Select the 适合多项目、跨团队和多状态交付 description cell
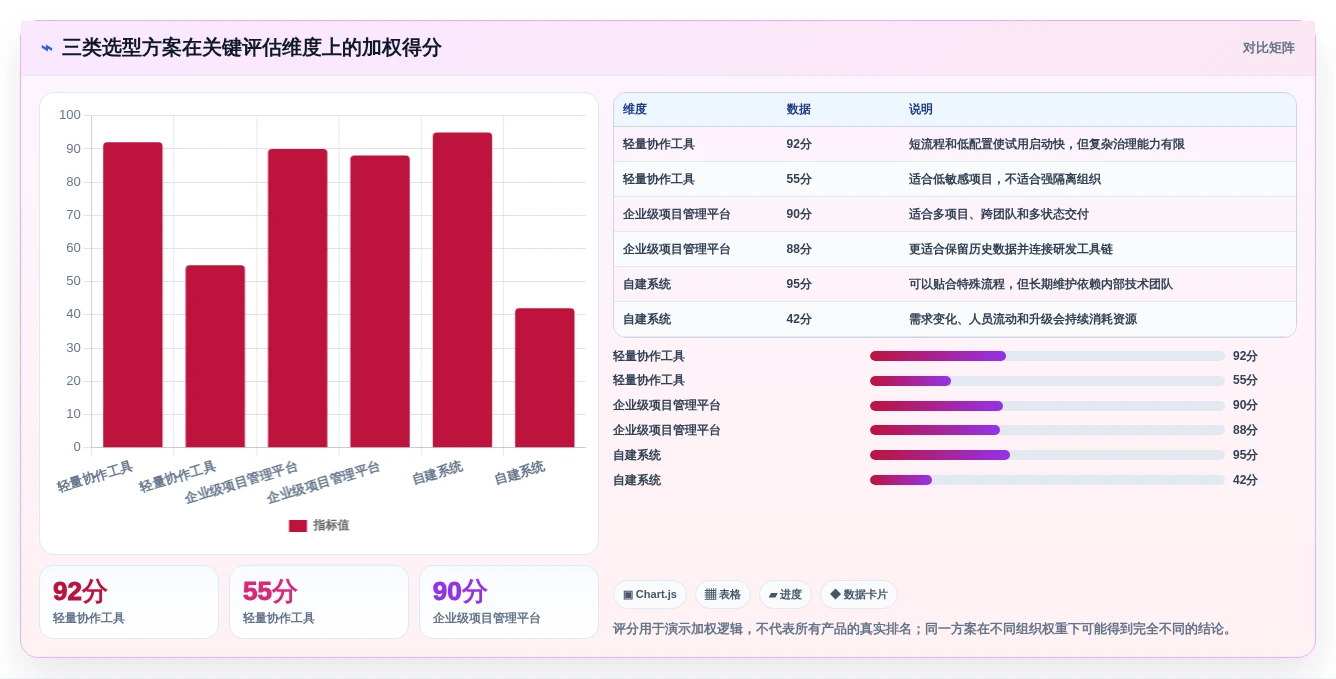The height and width of the screenshot is (679, 1336). (x=999, y=215)
